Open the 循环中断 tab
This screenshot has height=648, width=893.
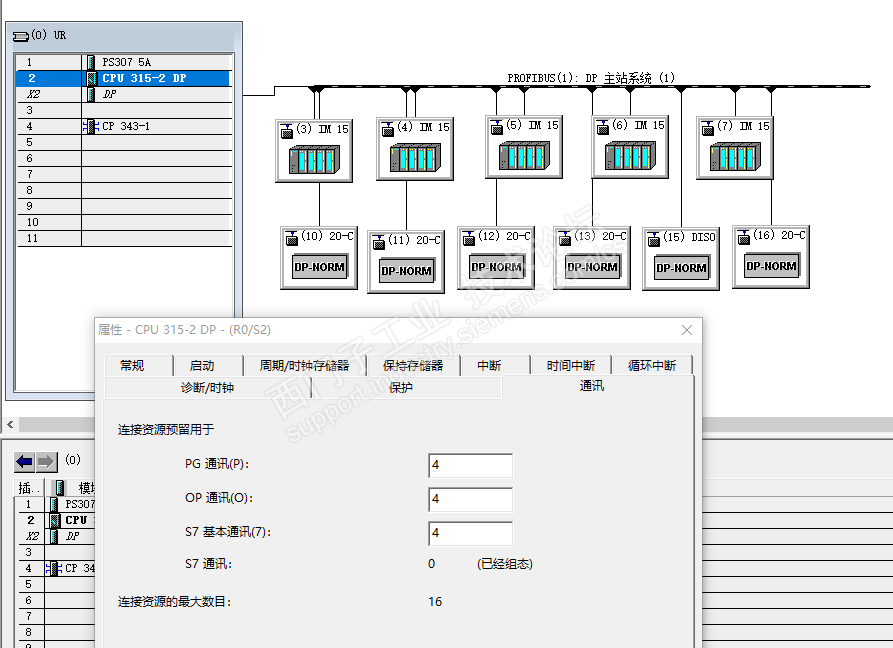(x=652, y=366)
